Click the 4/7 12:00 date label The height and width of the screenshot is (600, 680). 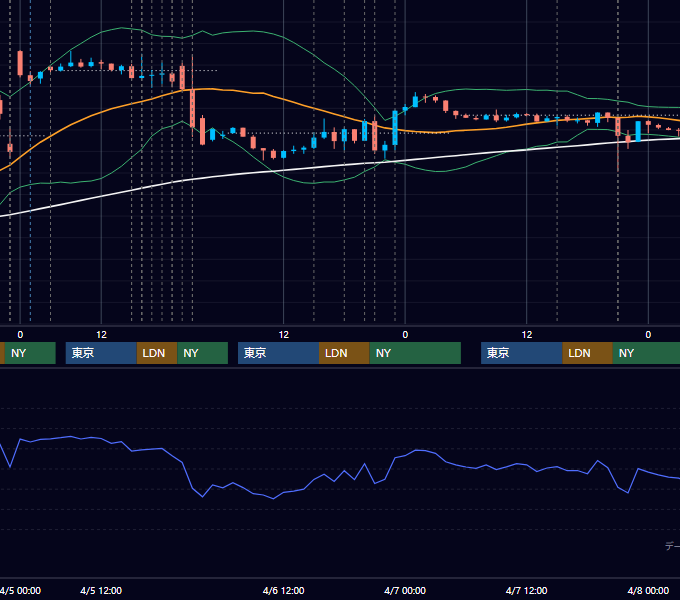[526, 590]
